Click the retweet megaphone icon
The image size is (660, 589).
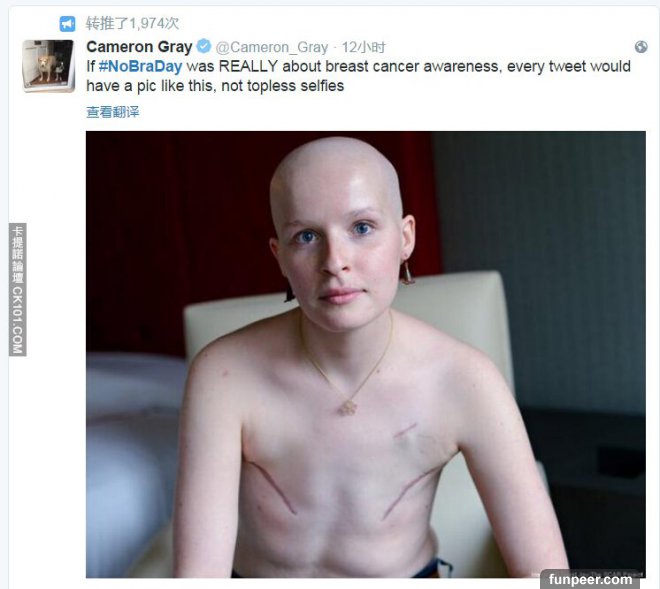[x=67, y=24]
